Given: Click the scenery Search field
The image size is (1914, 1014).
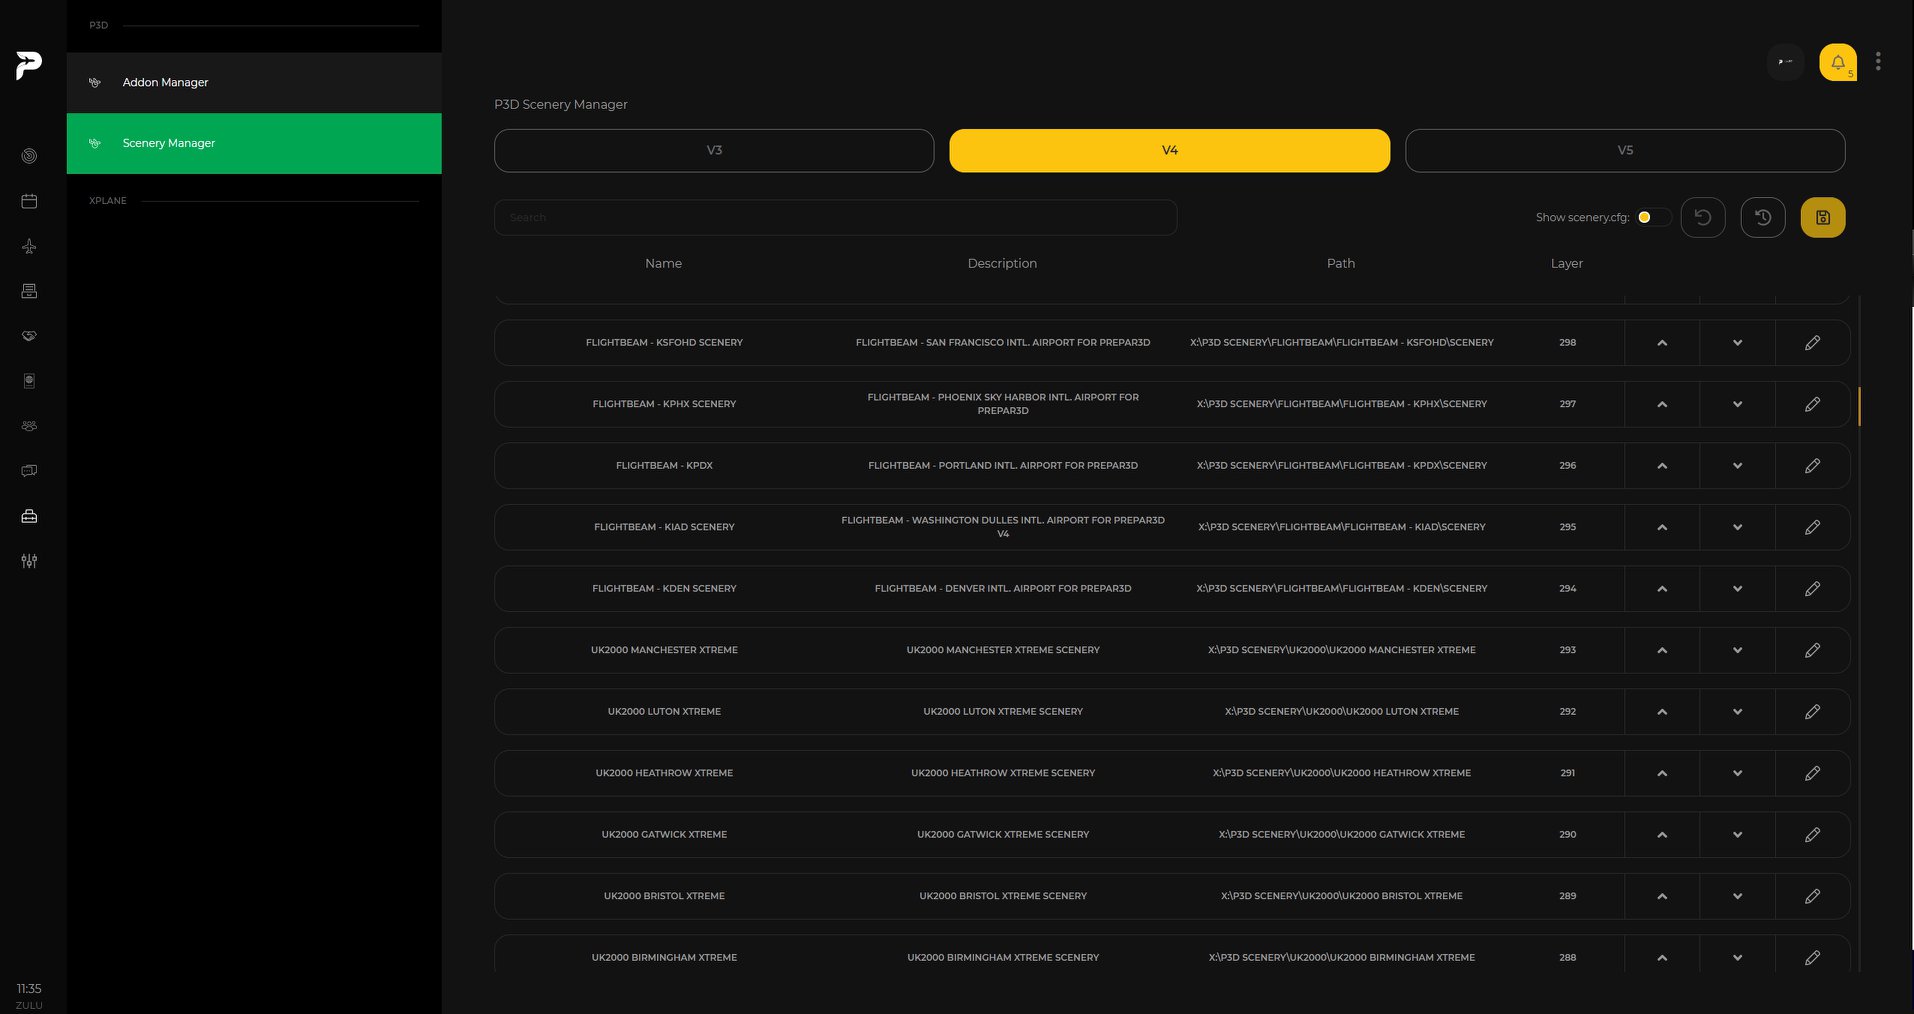Looking at the screenshot, I should (x=835, y=217).
